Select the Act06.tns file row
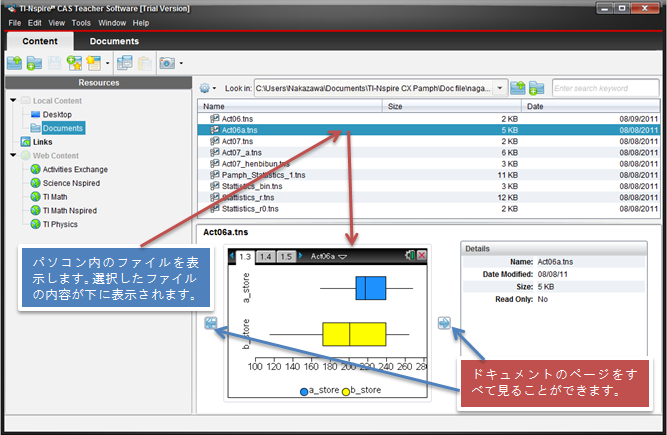667x435 pixels. pyautogui.click(x=428, y=119)
